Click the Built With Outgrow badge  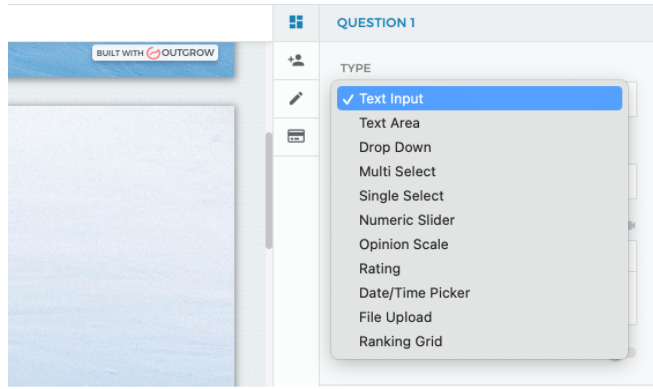[155, 53]
